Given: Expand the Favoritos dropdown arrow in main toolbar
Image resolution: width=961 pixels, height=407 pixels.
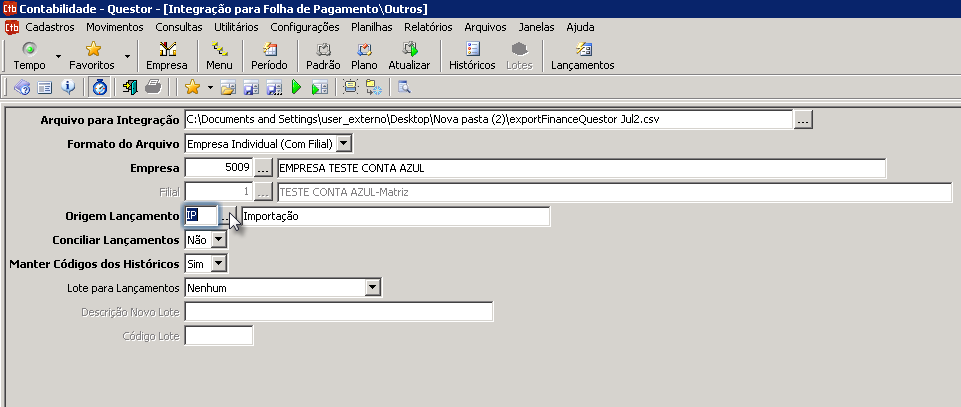Looking at the screenshot, I should pos(127,56).
